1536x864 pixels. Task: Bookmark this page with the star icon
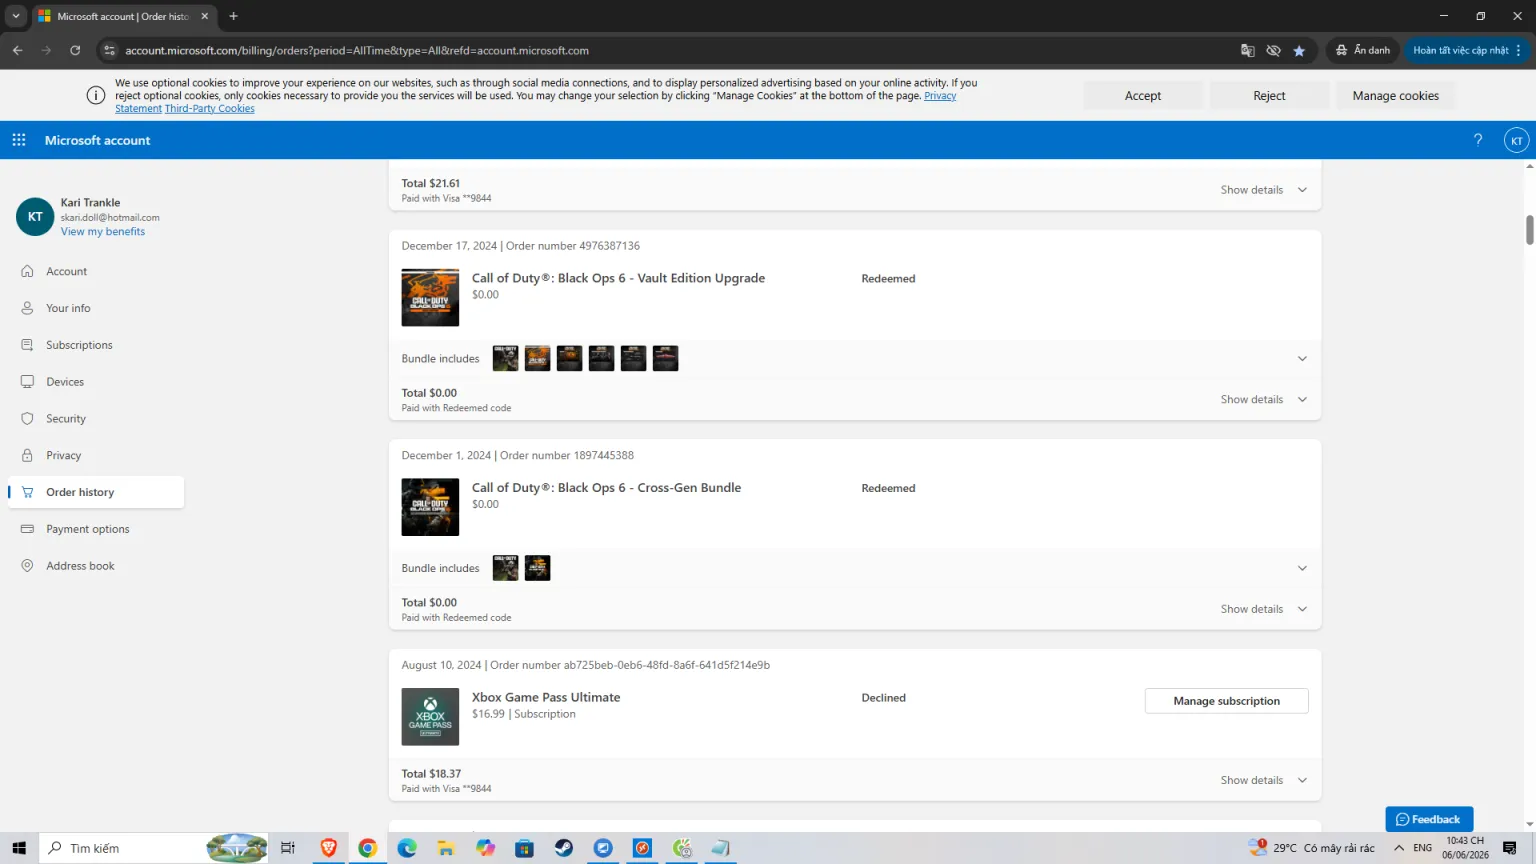(x=1299, y=50)
